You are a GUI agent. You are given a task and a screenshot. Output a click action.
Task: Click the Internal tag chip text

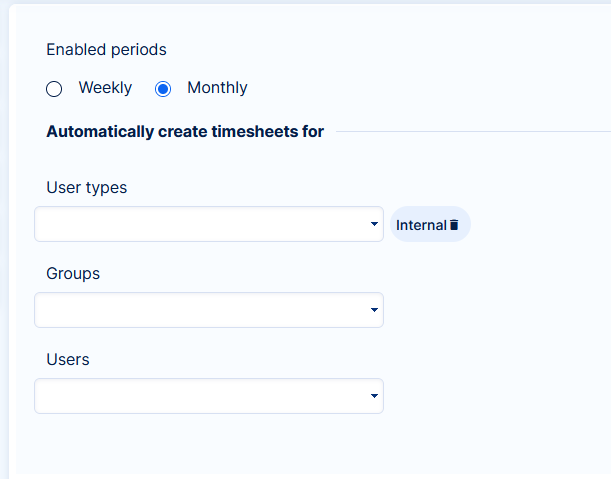click(420, 225)
